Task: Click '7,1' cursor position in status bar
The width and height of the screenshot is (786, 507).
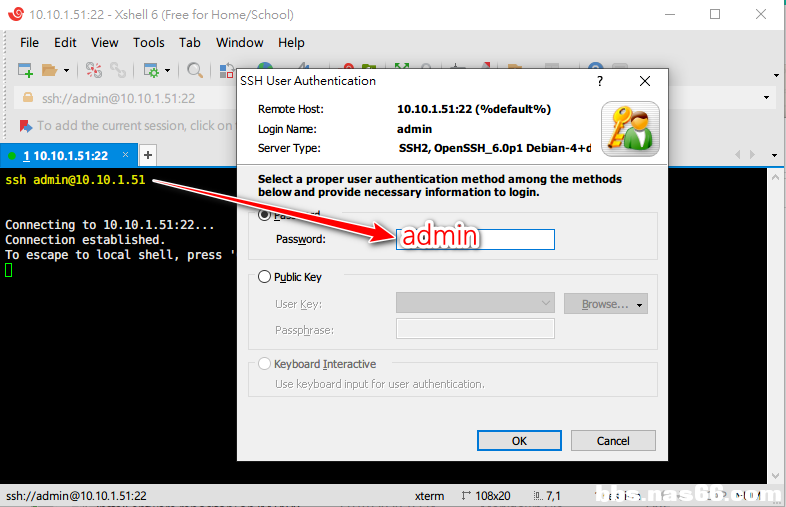Action: coord(553,496)
